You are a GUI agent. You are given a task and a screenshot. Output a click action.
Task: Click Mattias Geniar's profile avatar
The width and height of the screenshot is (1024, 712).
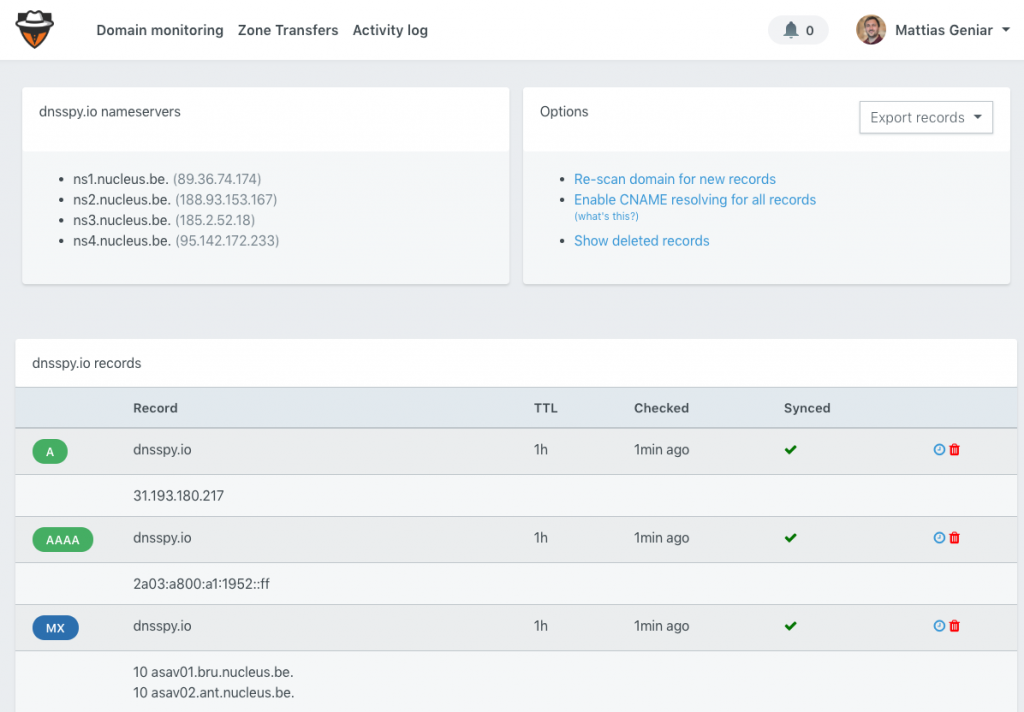click(x=871, y=30)
